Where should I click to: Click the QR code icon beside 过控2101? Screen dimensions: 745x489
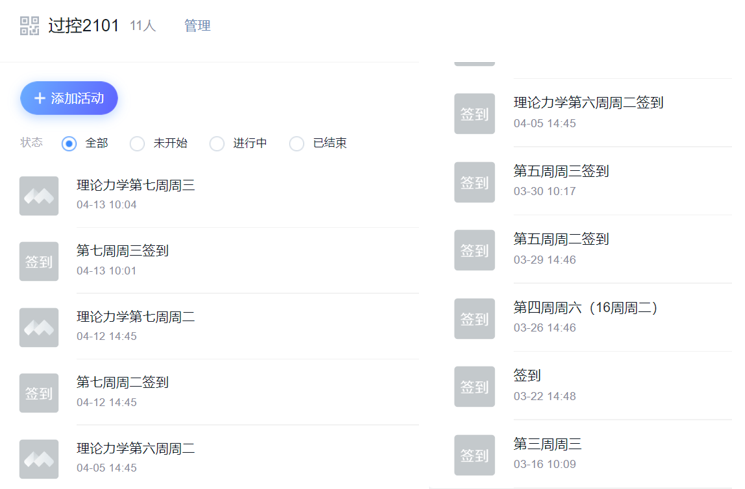tap(29, 26)
